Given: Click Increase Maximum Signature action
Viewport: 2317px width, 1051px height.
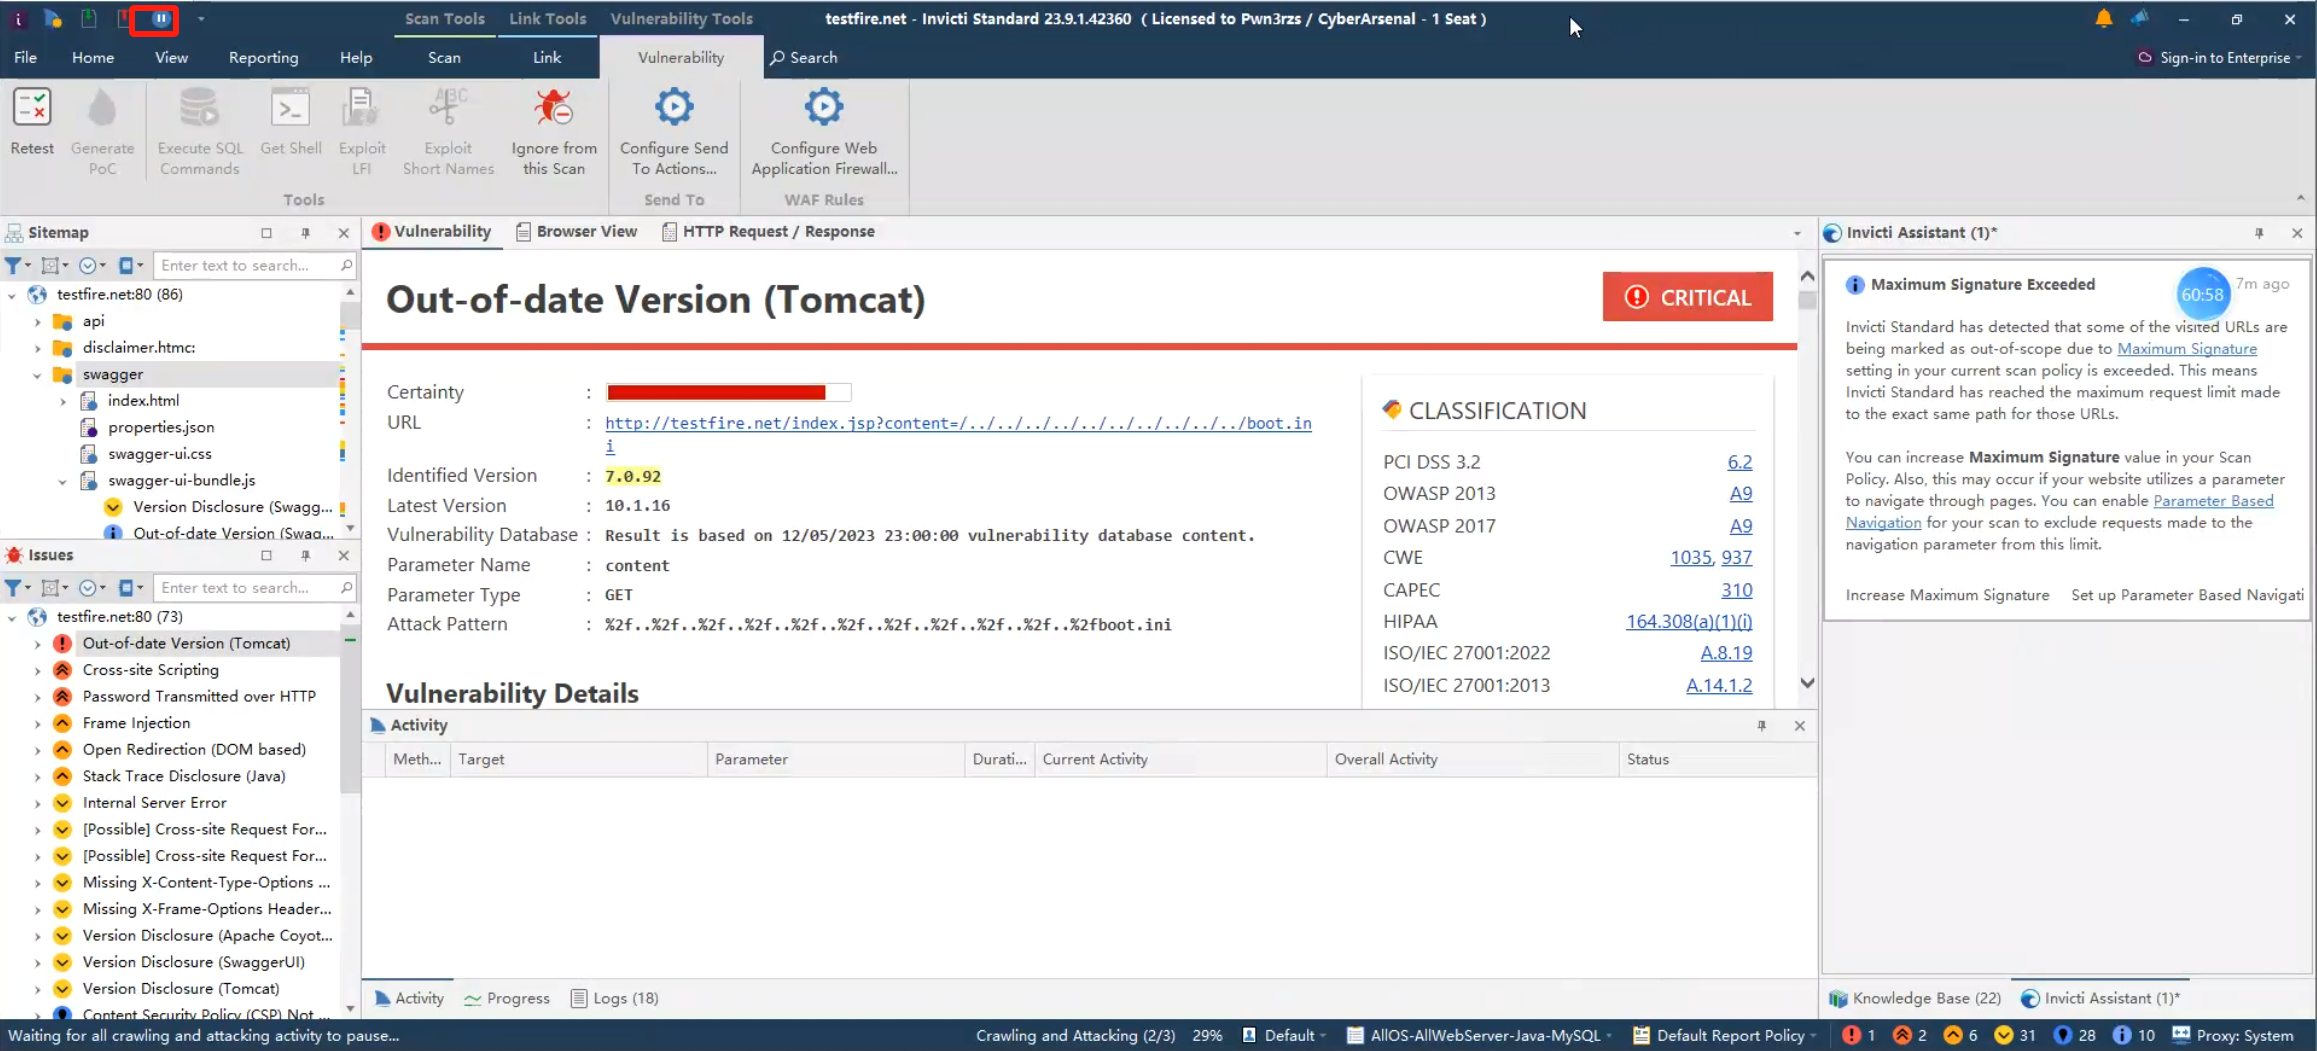Looking at the screenshot, I should pos(1947,595).
